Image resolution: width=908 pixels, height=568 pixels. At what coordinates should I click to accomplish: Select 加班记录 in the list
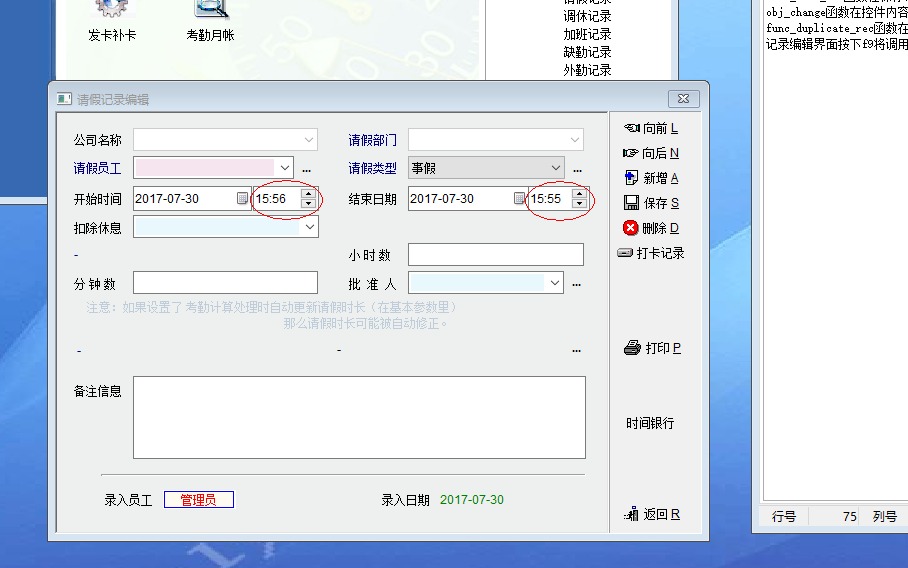pos(587,34)
